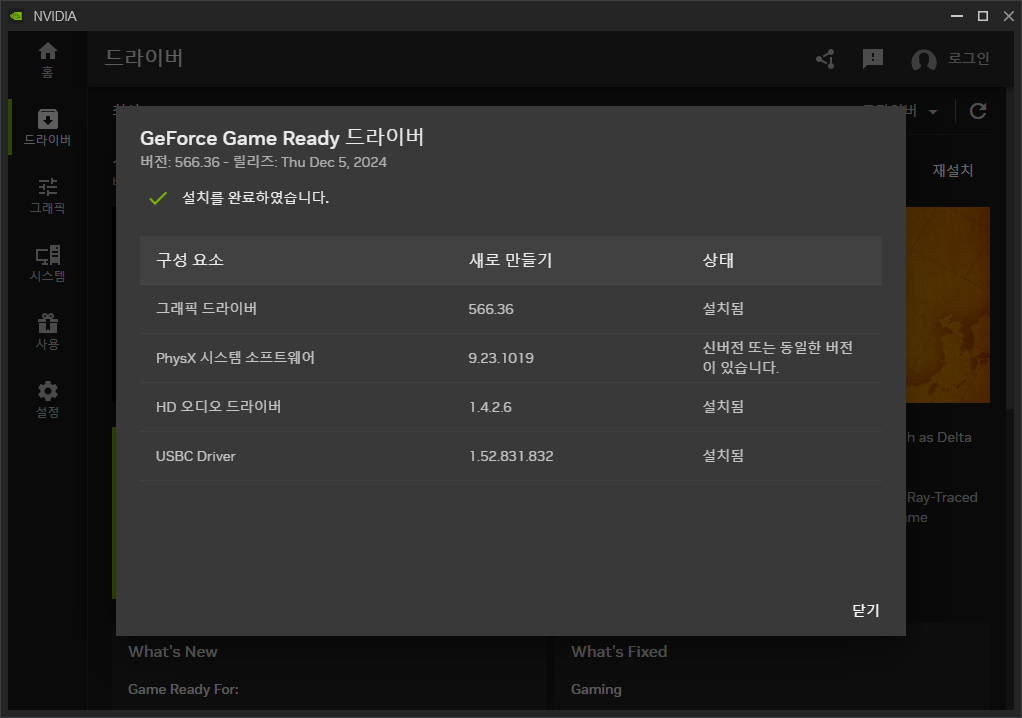Screen dimensions: 1022x718
Task: Close the NVIDIA application window
Action: 1008,16
